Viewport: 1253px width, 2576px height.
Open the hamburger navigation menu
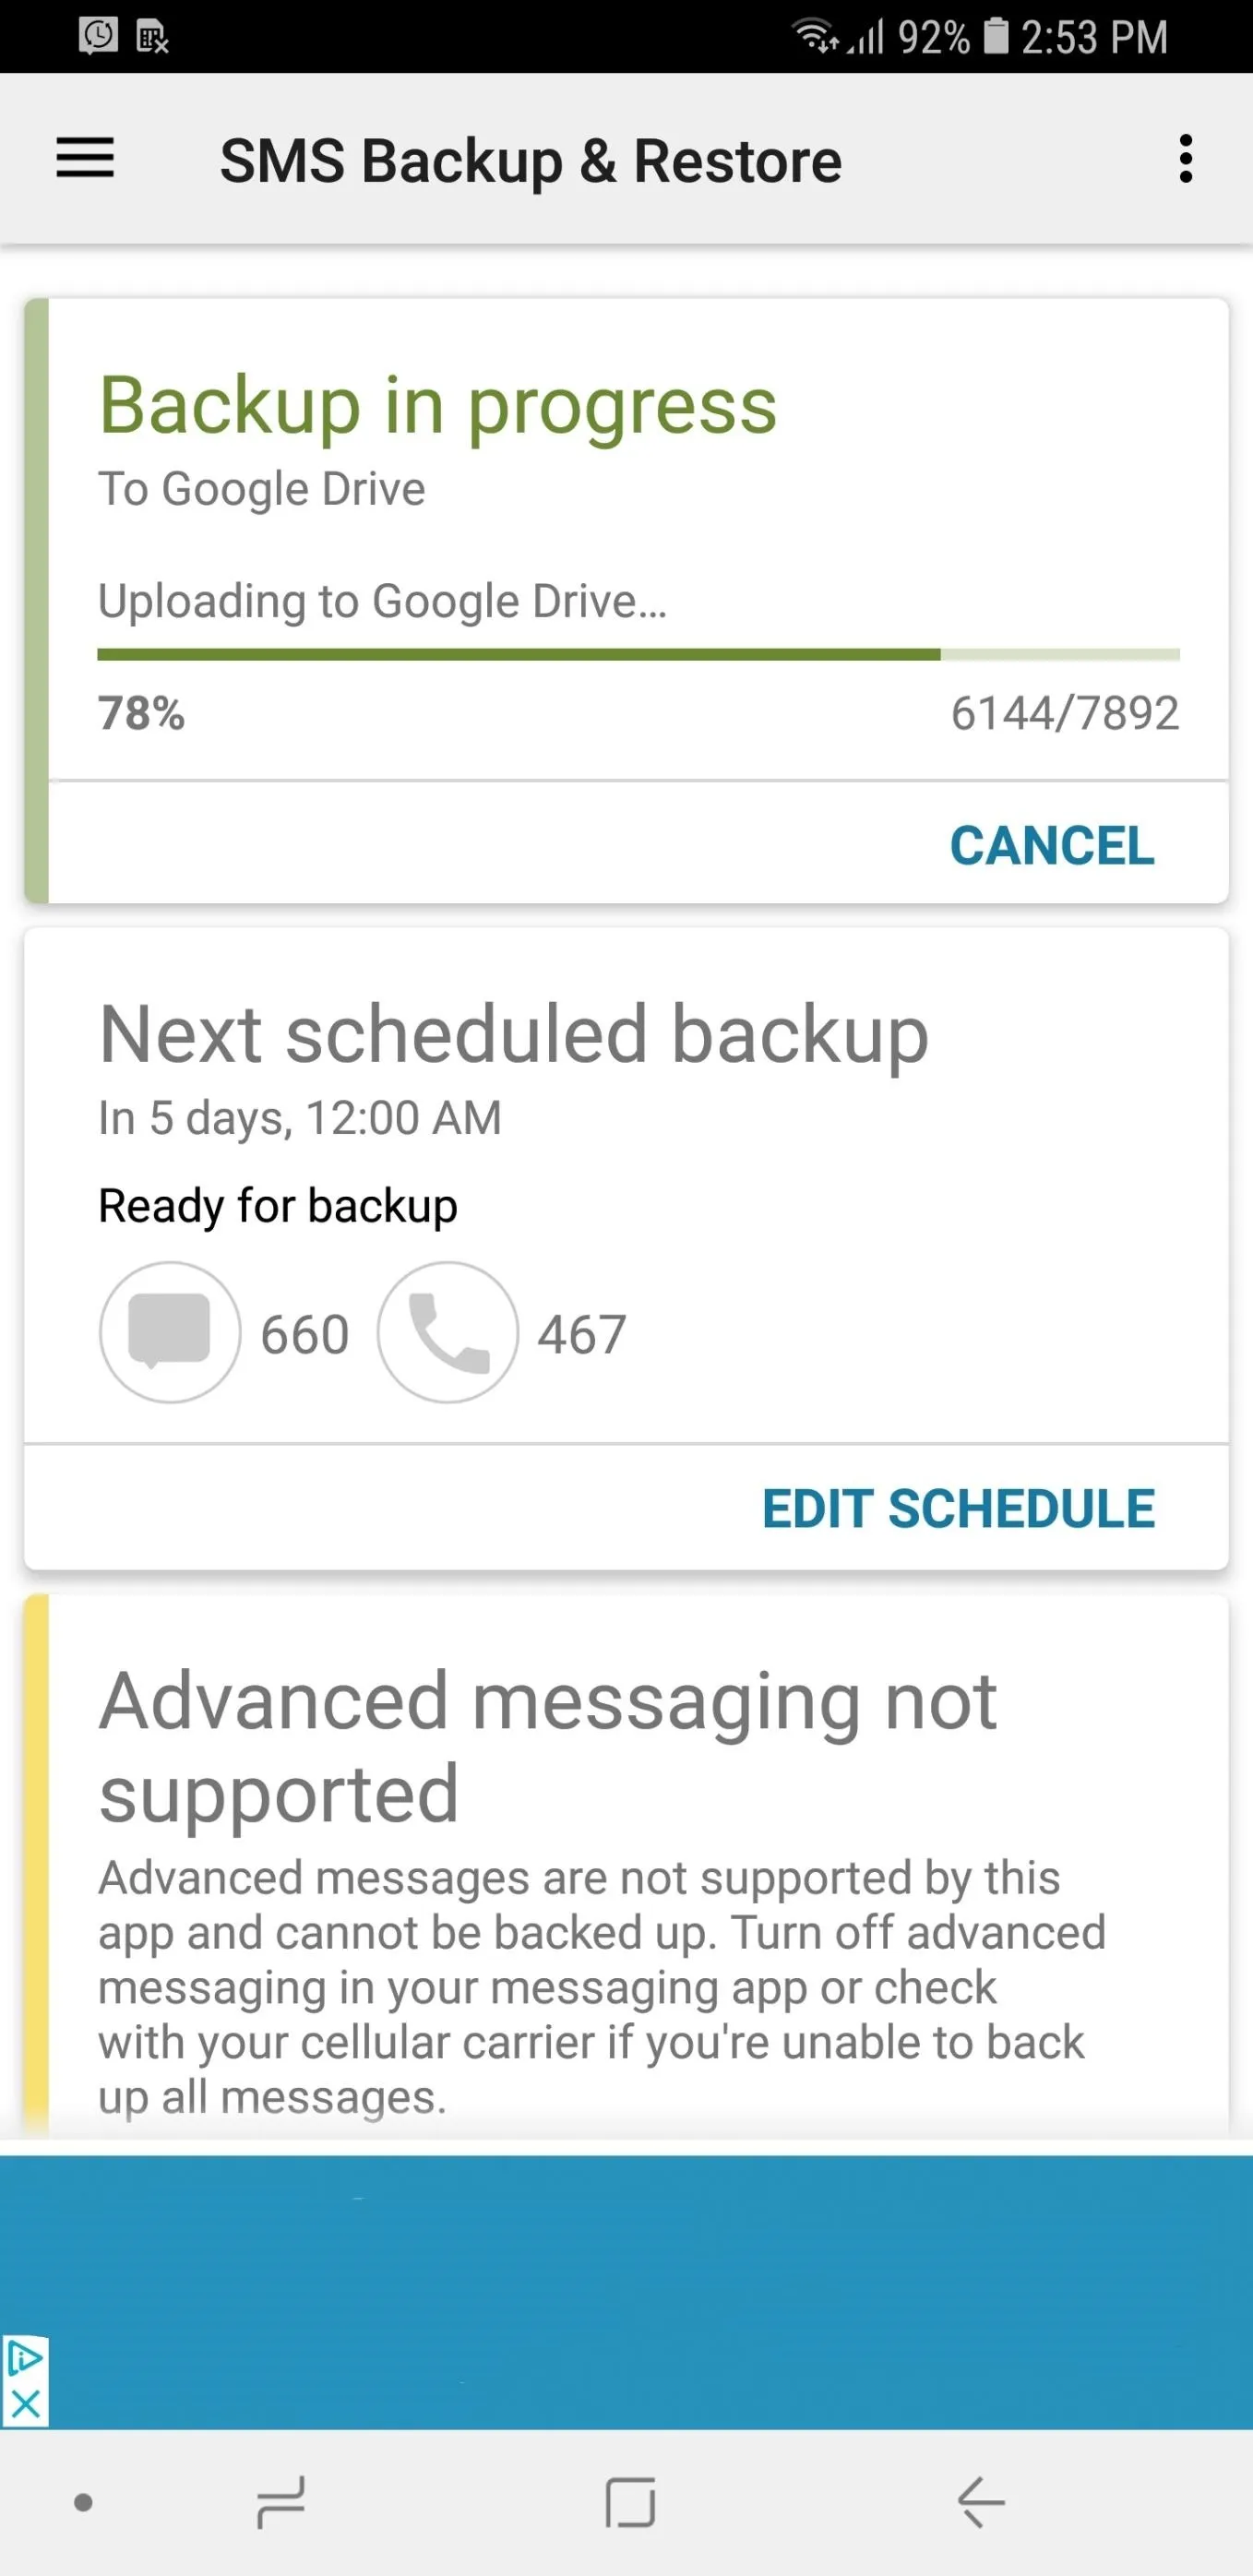tap(85, 158)
